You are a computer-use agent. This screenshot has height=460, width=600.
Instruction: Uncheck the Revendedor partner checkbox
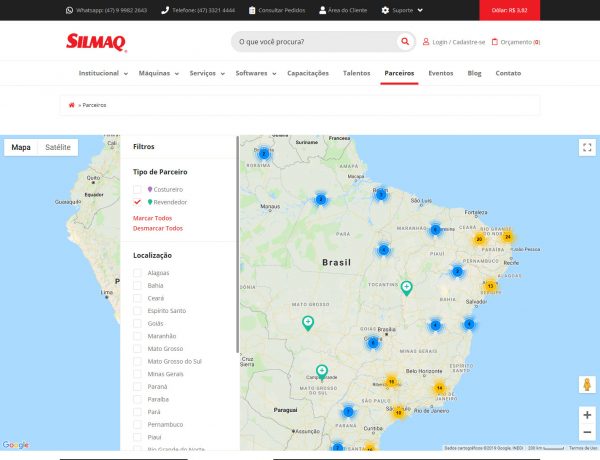[x=138, y=202]
